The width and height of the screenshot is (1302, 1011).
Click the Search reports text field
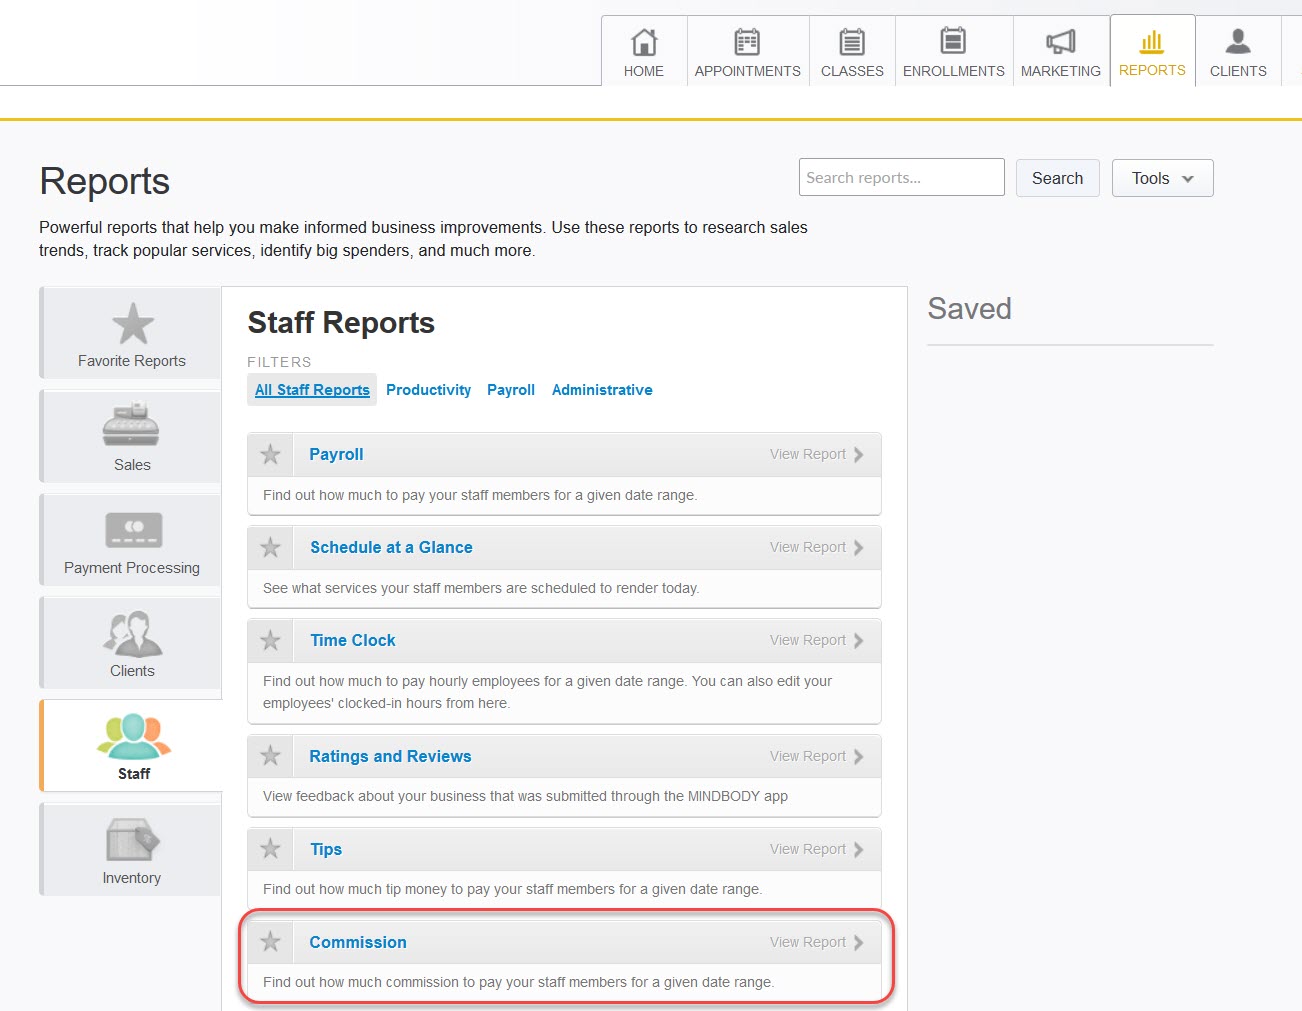click(901, 178)
